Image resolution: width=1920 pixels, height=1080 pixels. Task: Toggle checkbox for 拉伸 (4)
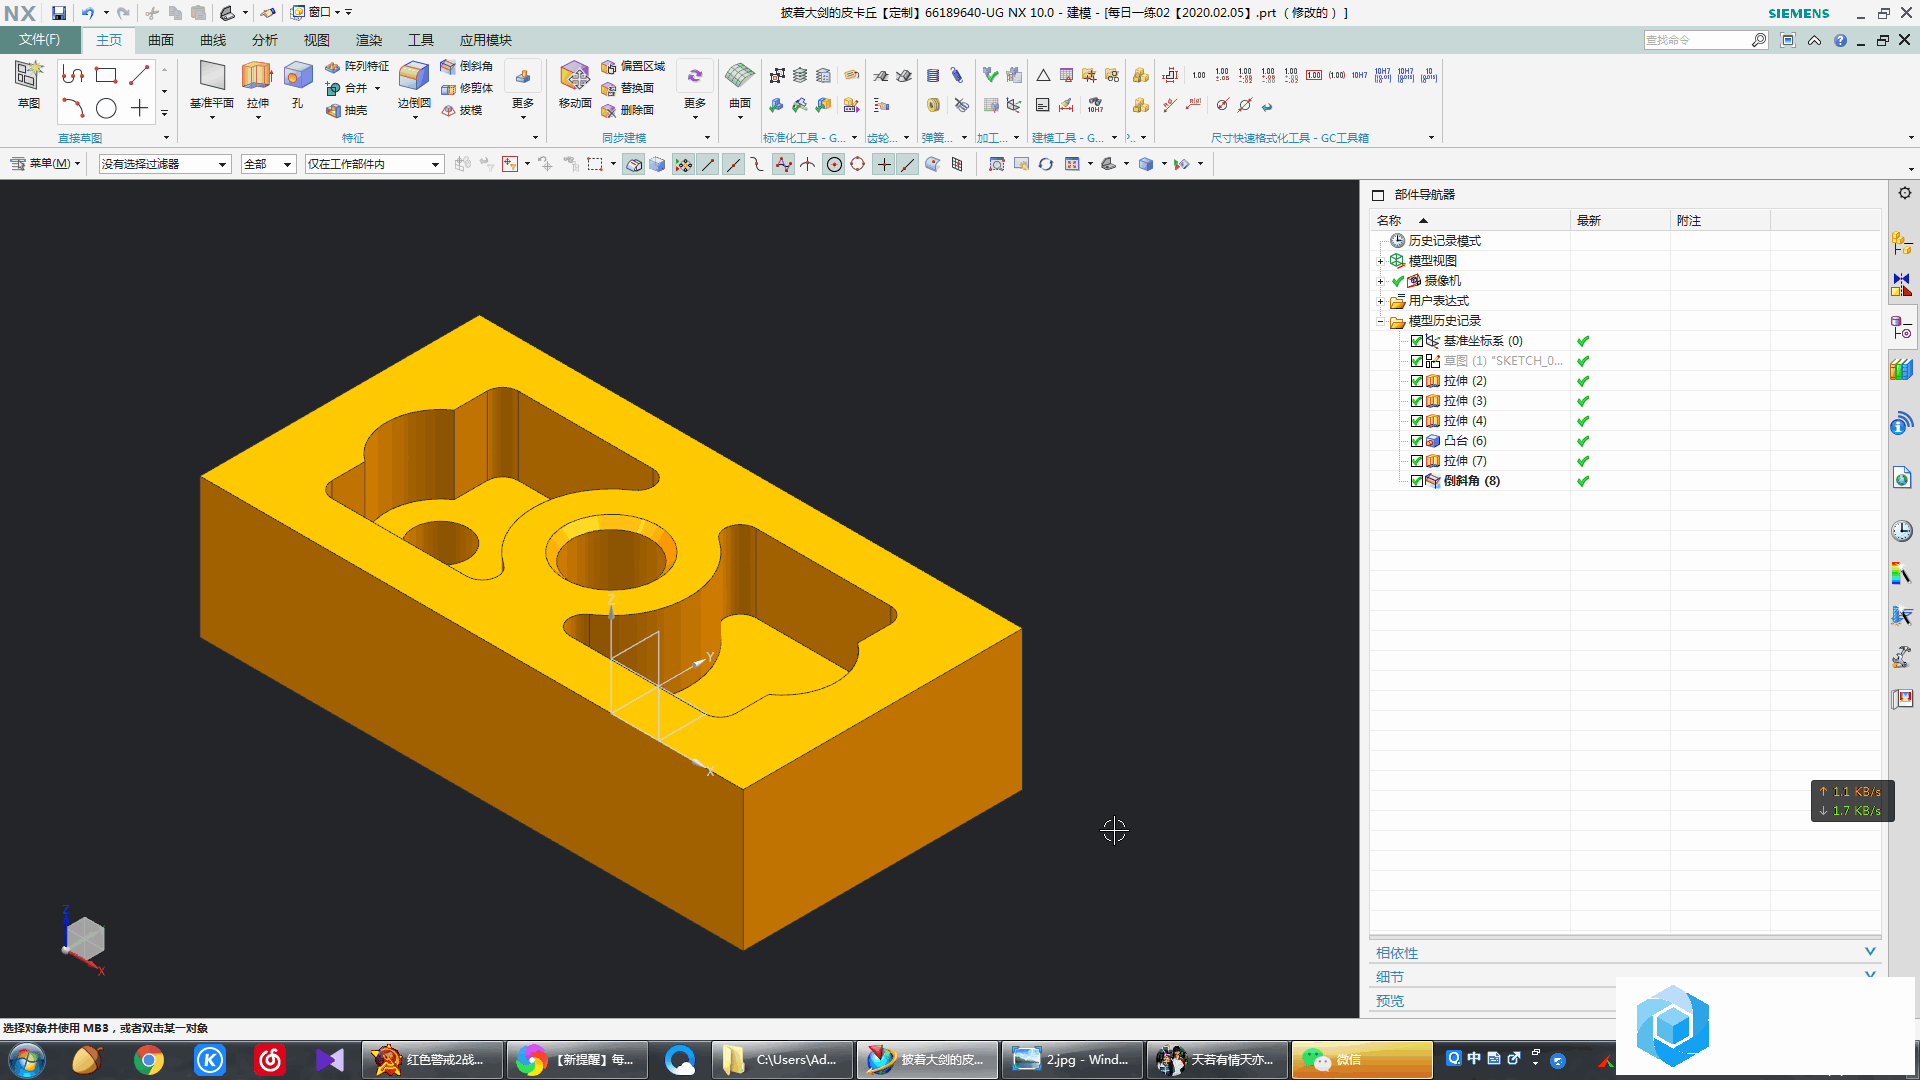[x=1417, y=421]
